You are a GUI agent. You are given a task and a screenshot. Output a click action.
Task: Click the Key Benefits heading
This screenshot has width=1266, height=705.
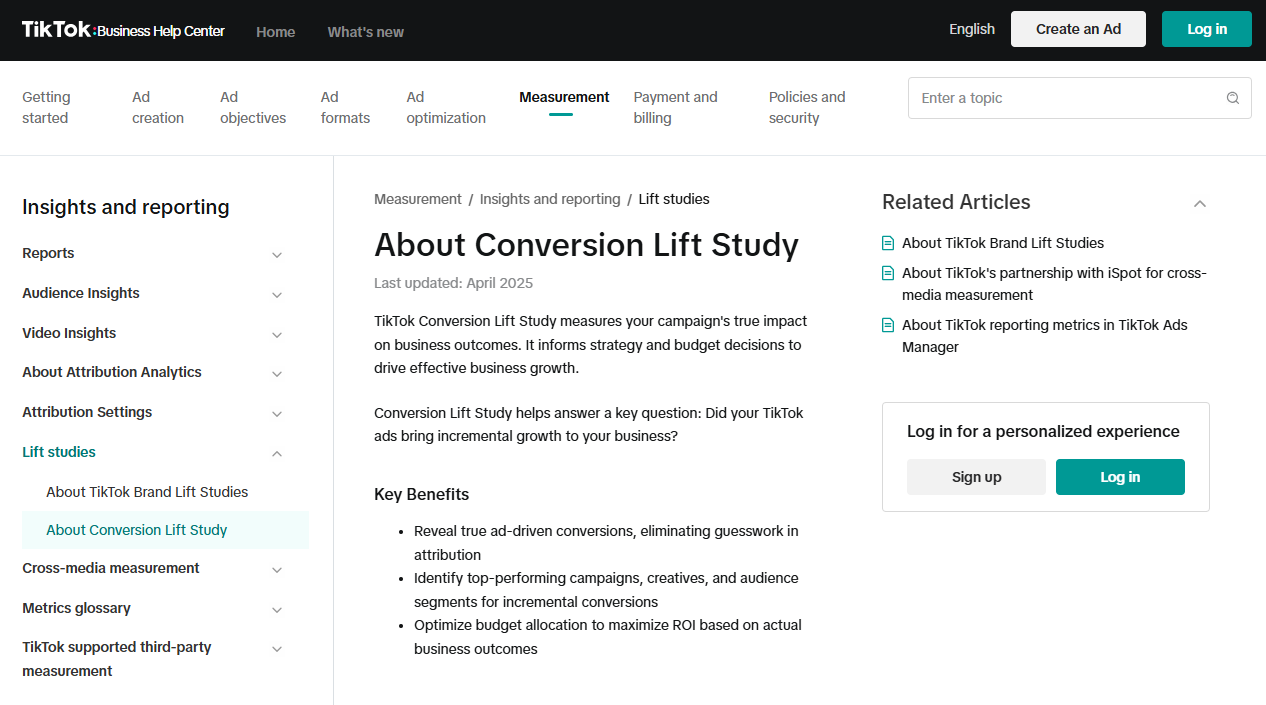pyautogui.click(x=421, y=494)
